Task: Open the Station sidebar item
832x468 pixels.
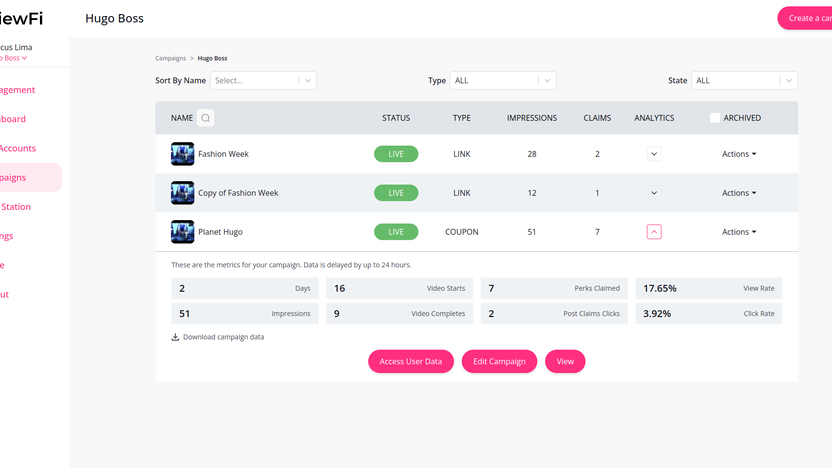Action: [15, 206]
